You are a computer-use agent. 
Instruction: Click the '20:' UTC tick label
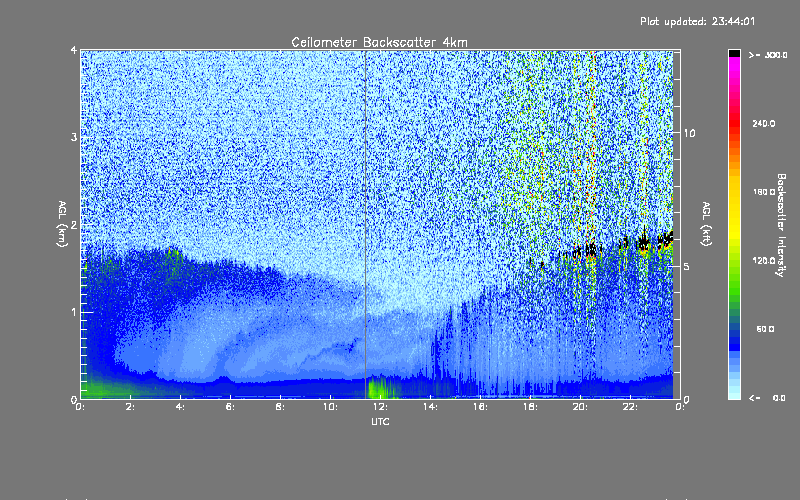[x=580, y=407]
